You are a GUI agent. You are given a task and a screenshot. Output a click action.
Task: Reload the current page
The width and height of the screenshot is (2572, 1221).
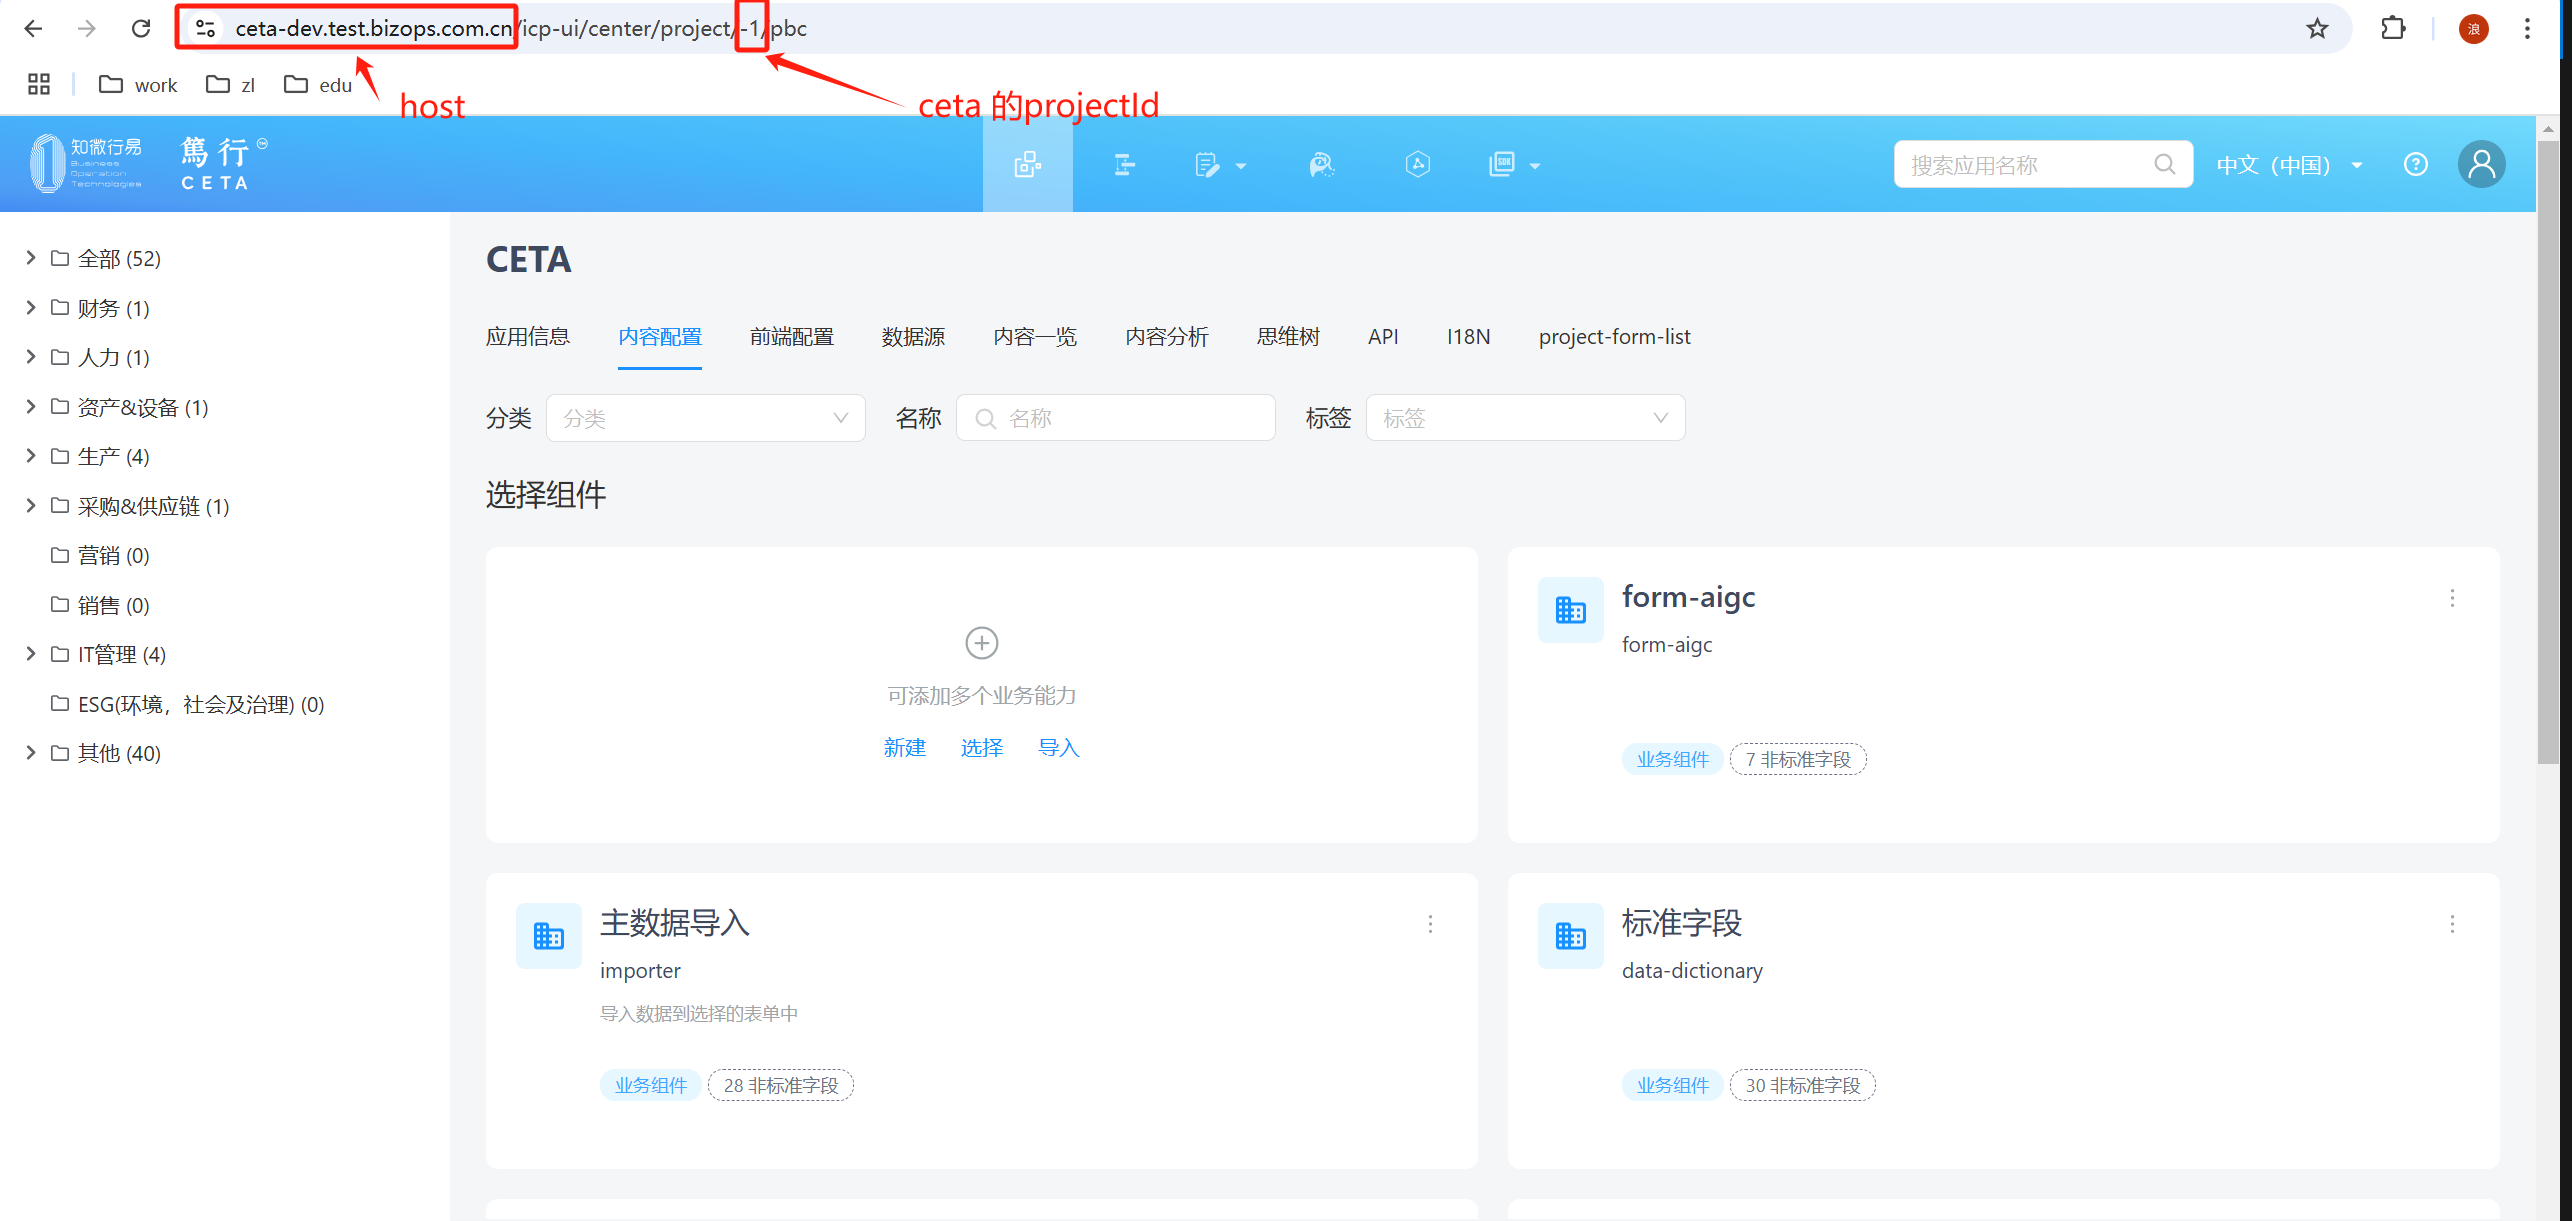pos(141,28)
